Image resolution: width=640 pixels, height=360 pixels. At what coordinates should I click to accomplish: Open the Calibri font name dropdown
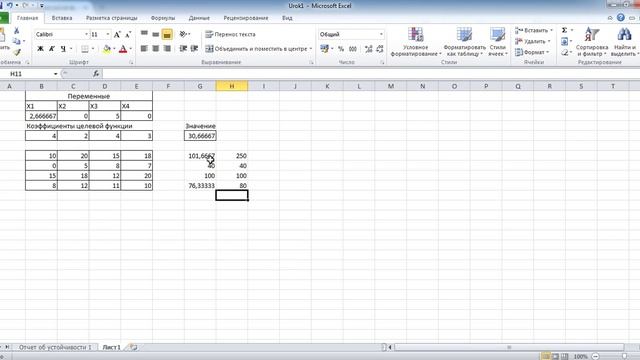86,34
